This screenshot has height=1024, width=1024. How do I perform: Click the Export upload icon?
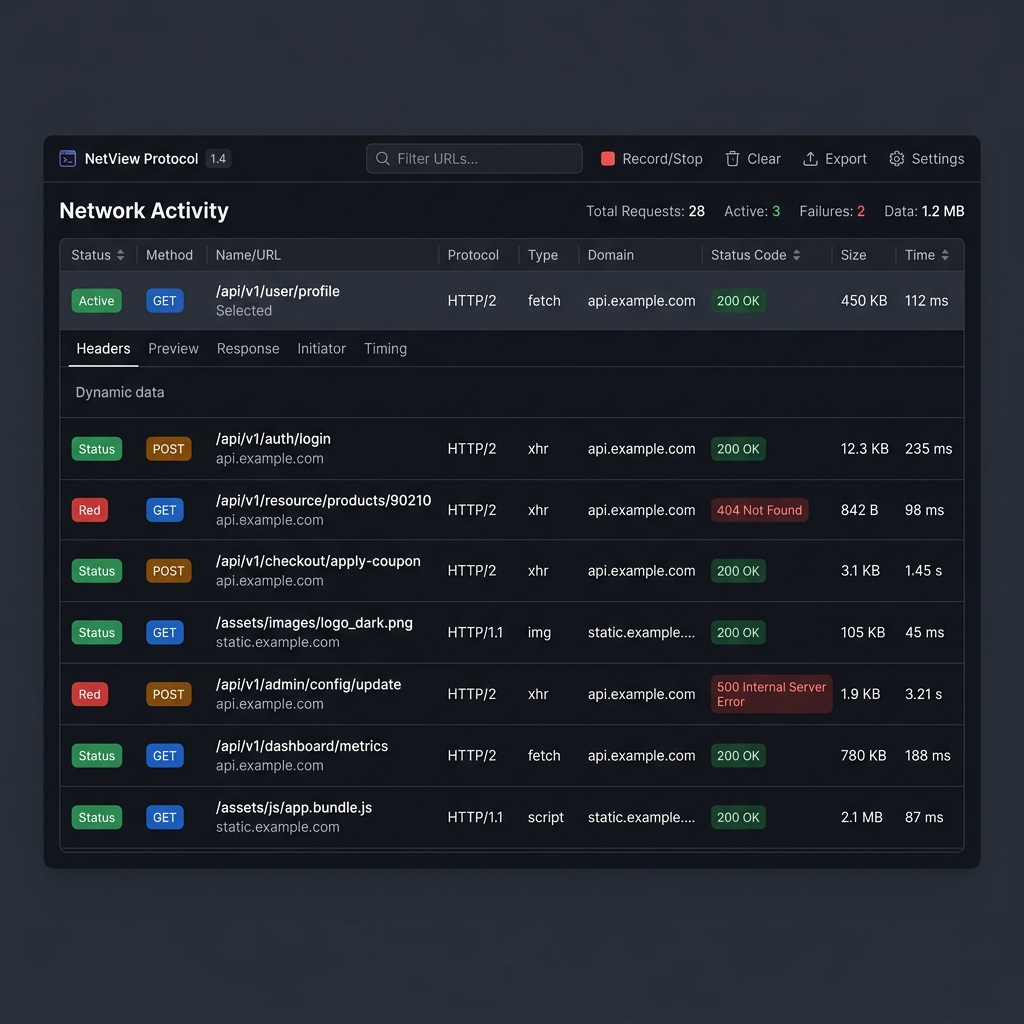[x=810, y=159]
